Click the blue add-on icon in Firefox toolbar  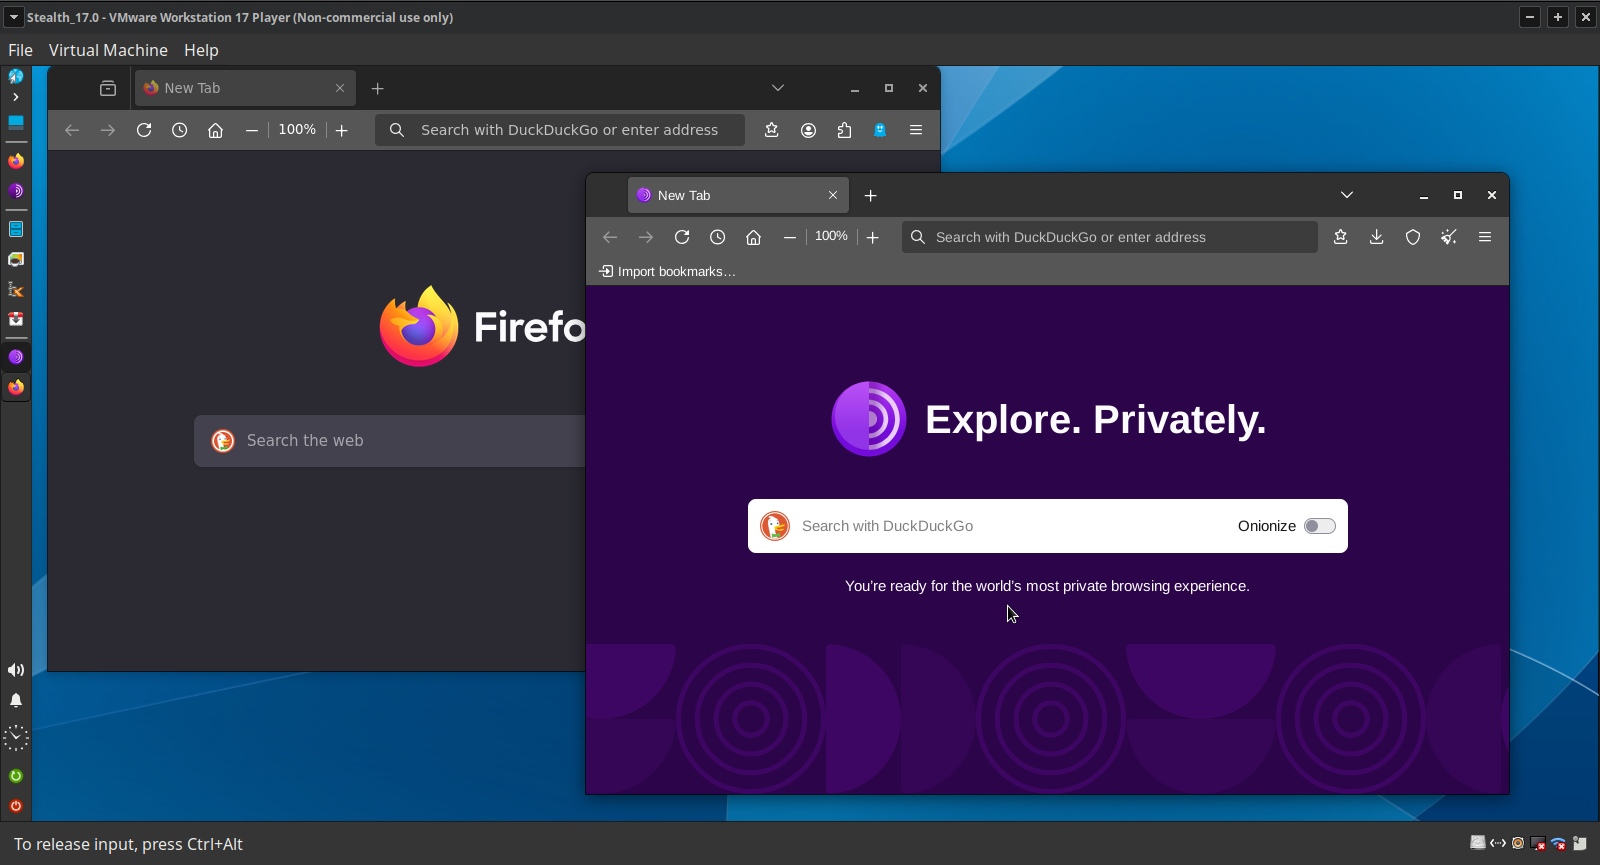click(x=880, y=130)
